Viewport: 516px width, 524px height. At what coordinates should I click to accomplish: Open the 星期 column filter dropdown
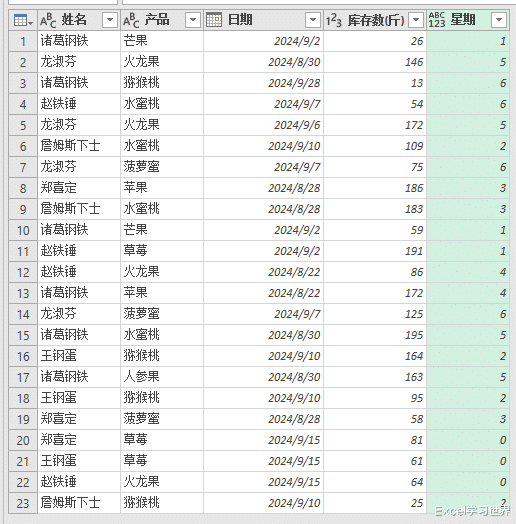pyautogui.click(x=499, y=20)
